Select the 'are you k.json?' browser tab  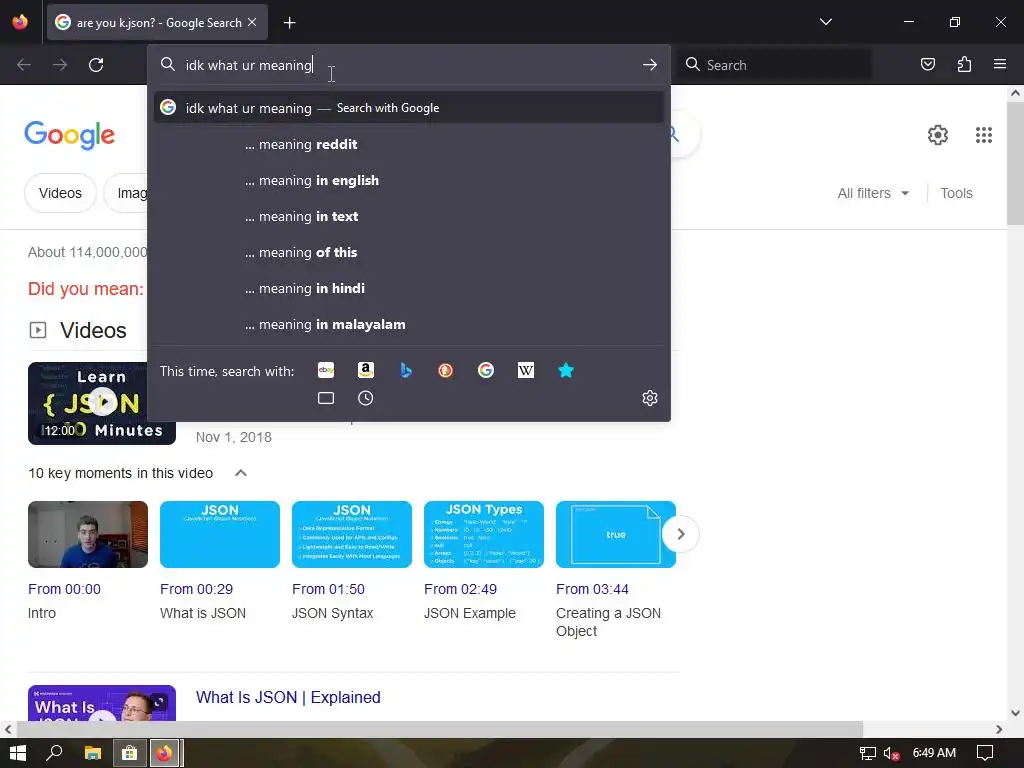[157, 23]
